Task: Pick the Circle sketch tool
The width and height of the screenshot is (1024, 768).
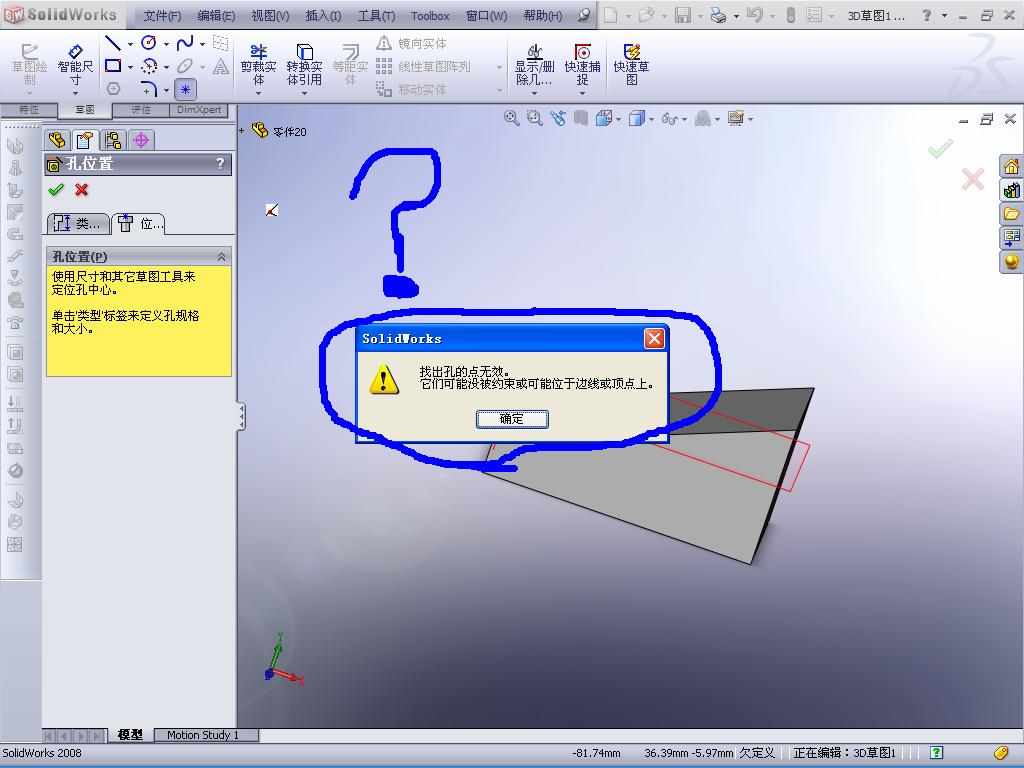Action: (x=149, y=43)
